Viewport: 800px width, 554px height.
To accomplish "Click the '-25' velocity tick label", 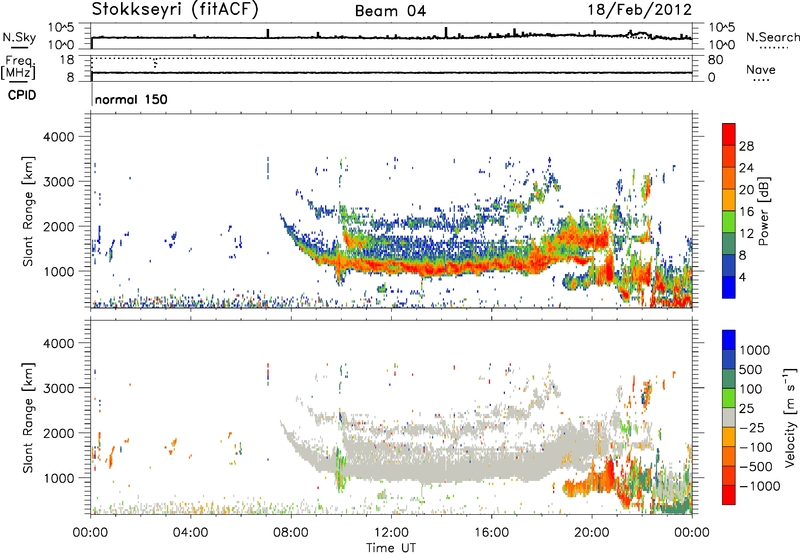I will tap(755, 427).
